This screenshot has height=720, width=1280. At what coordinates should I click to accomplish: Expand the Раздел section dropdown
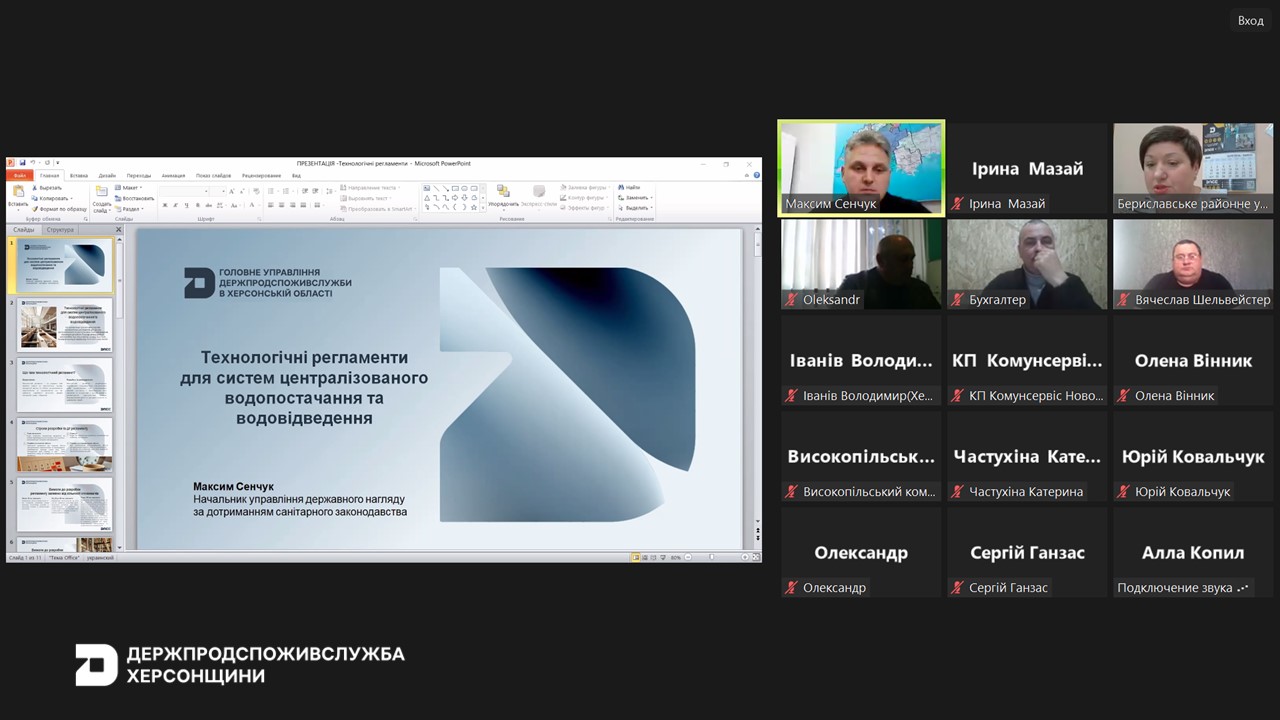[130, 209]
